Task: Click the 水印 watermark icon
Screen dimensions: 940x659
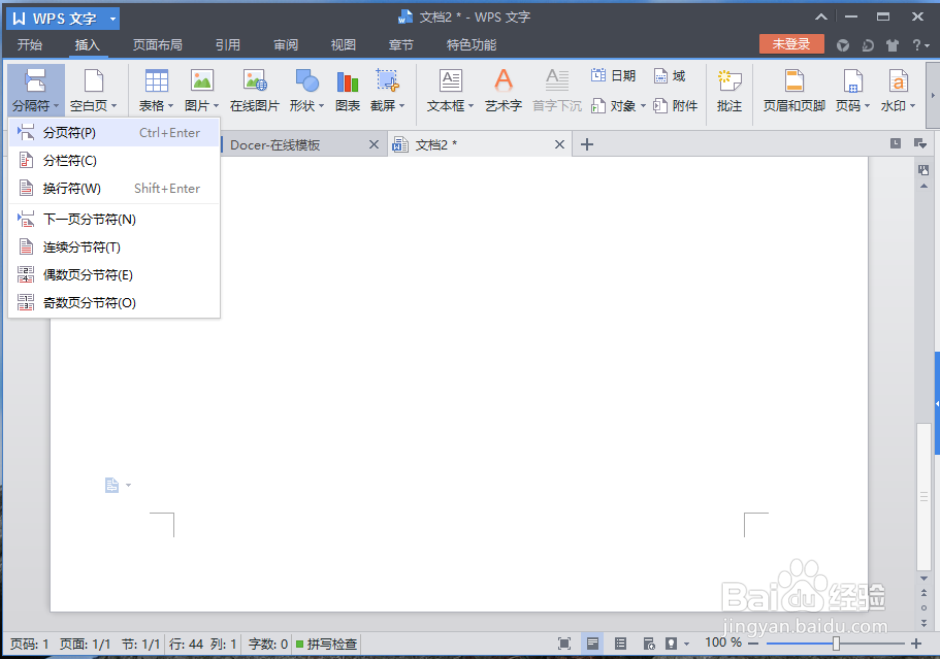Action: click(898, 82)
